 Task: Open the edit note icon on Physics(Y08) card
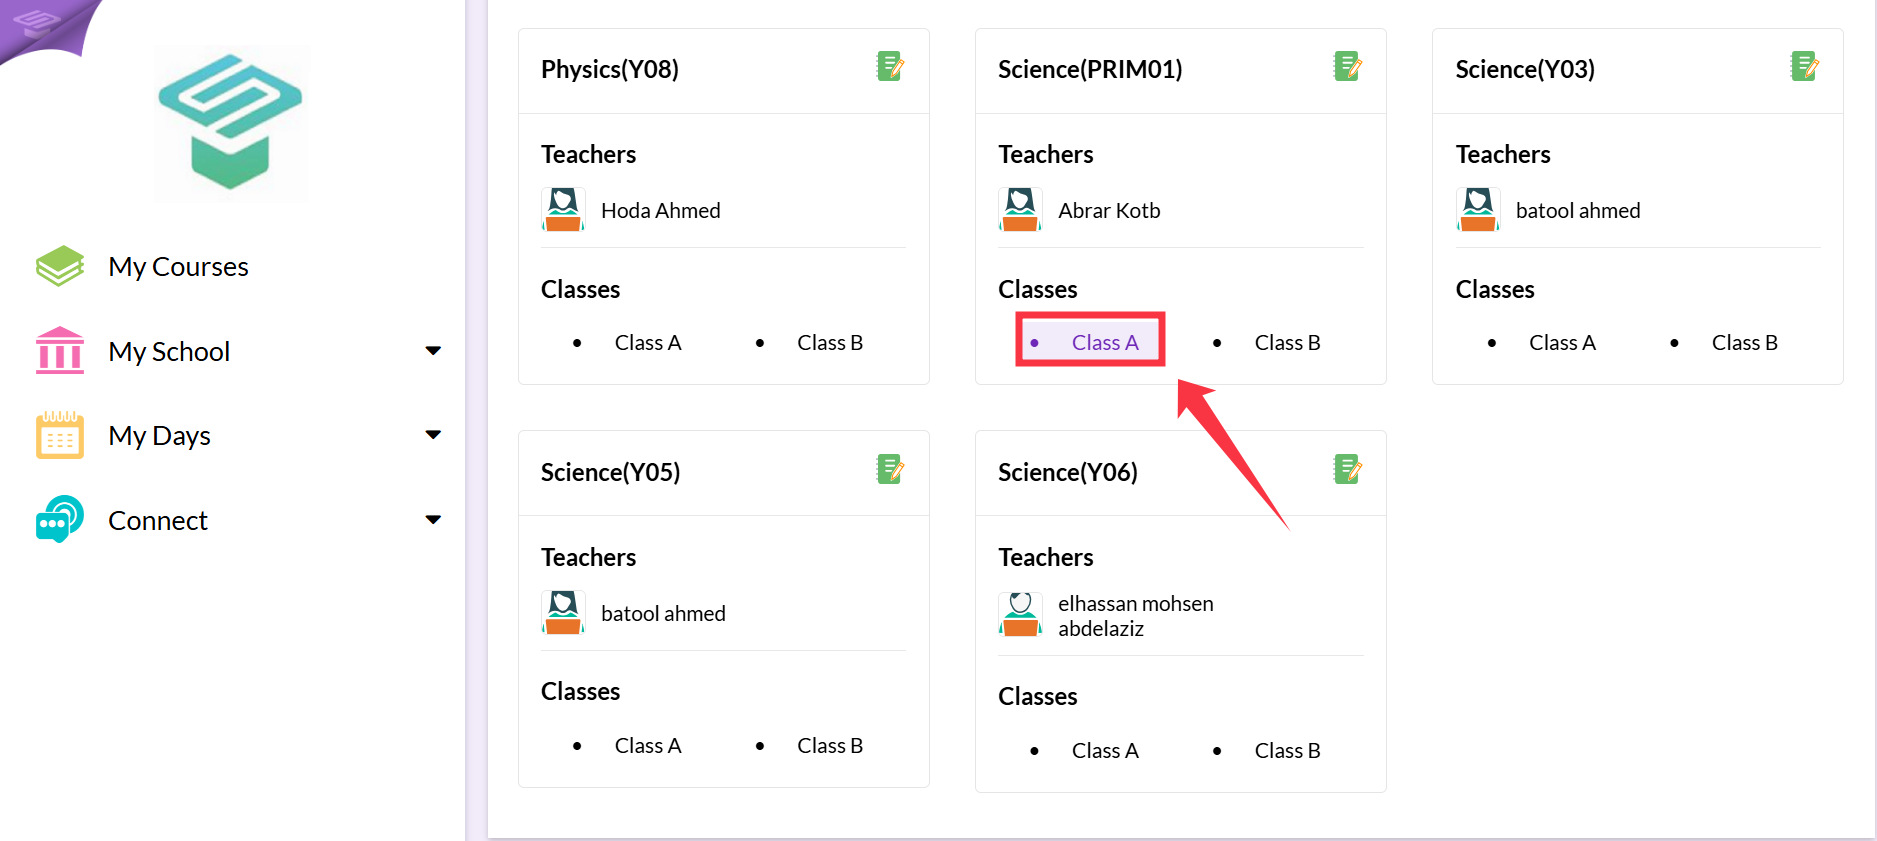tap(890, 67)
